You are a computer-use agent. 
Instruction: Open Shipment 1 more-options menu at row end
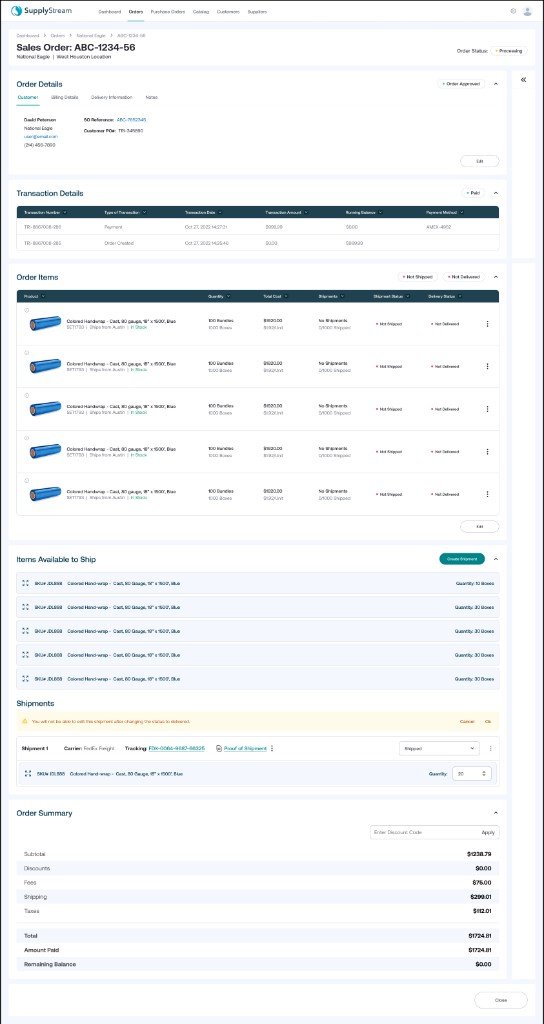point(490,748)
